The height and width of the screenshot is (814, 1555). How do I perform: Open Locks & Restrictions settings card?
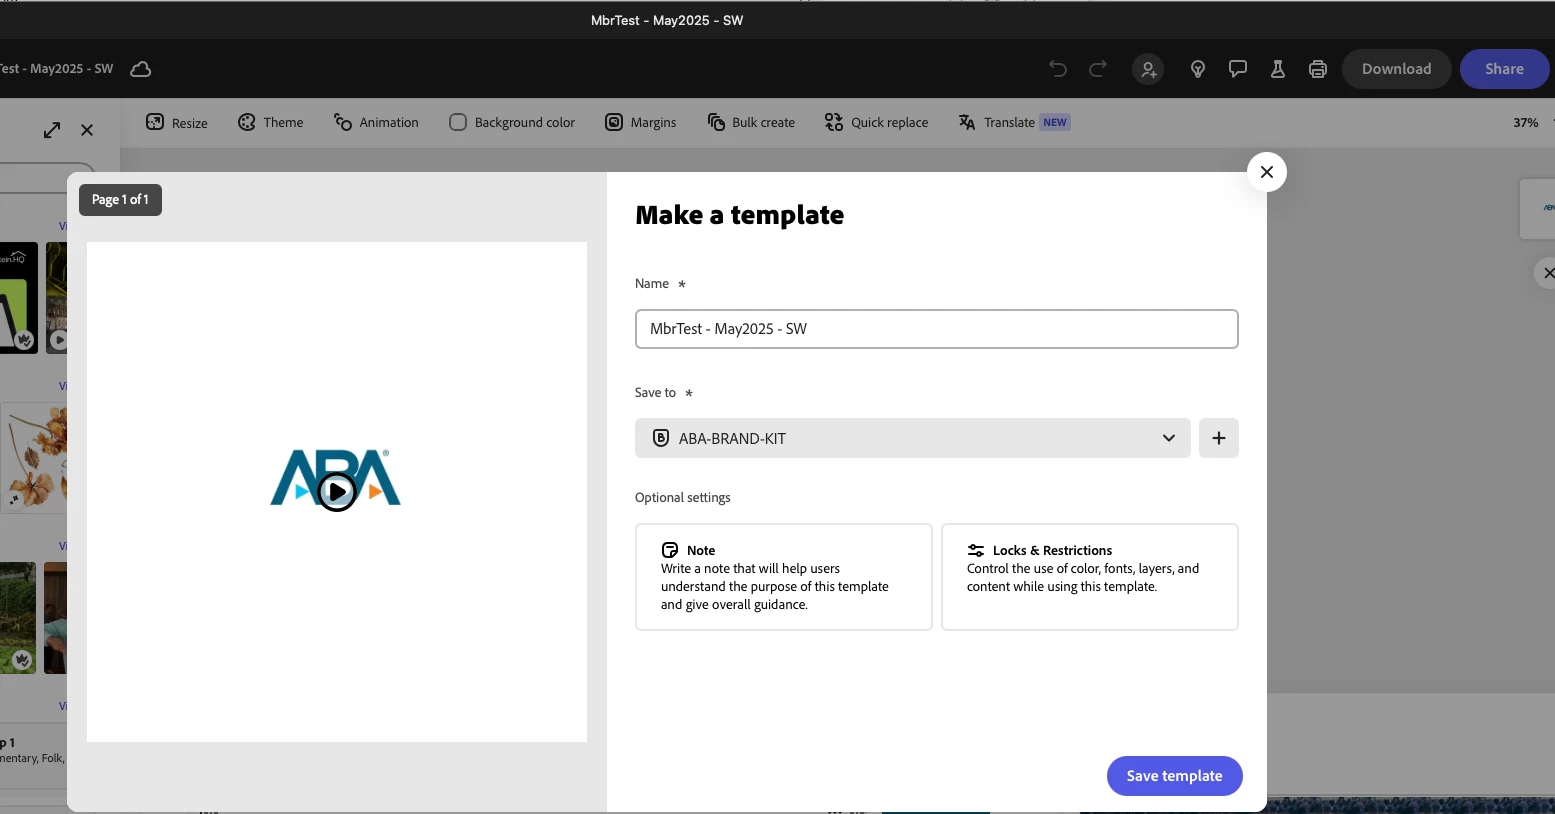point(1090,577)
